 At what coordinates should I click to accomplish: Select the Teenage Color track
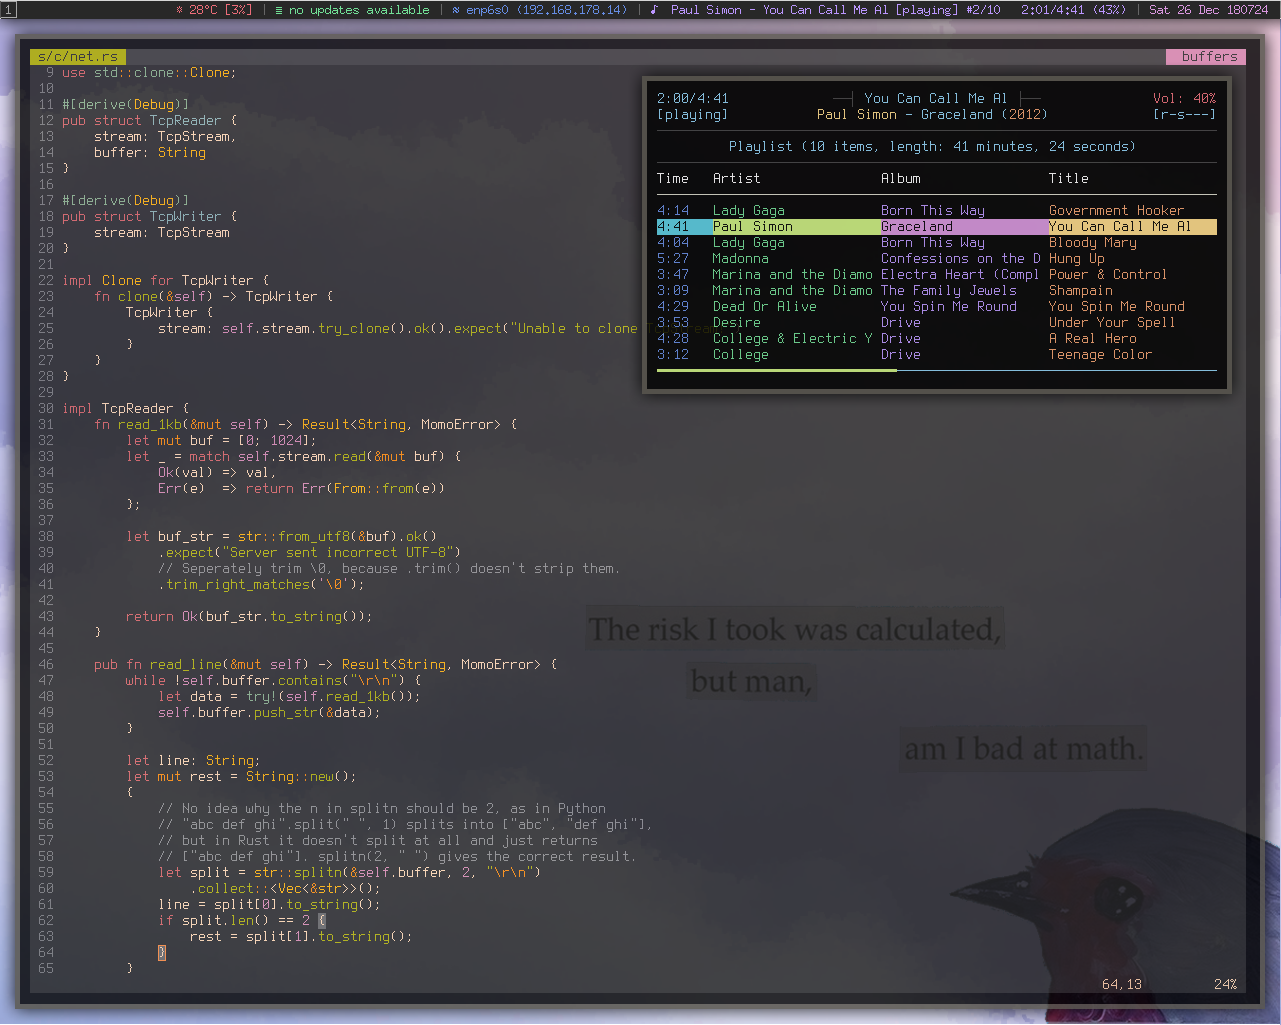1099,354
